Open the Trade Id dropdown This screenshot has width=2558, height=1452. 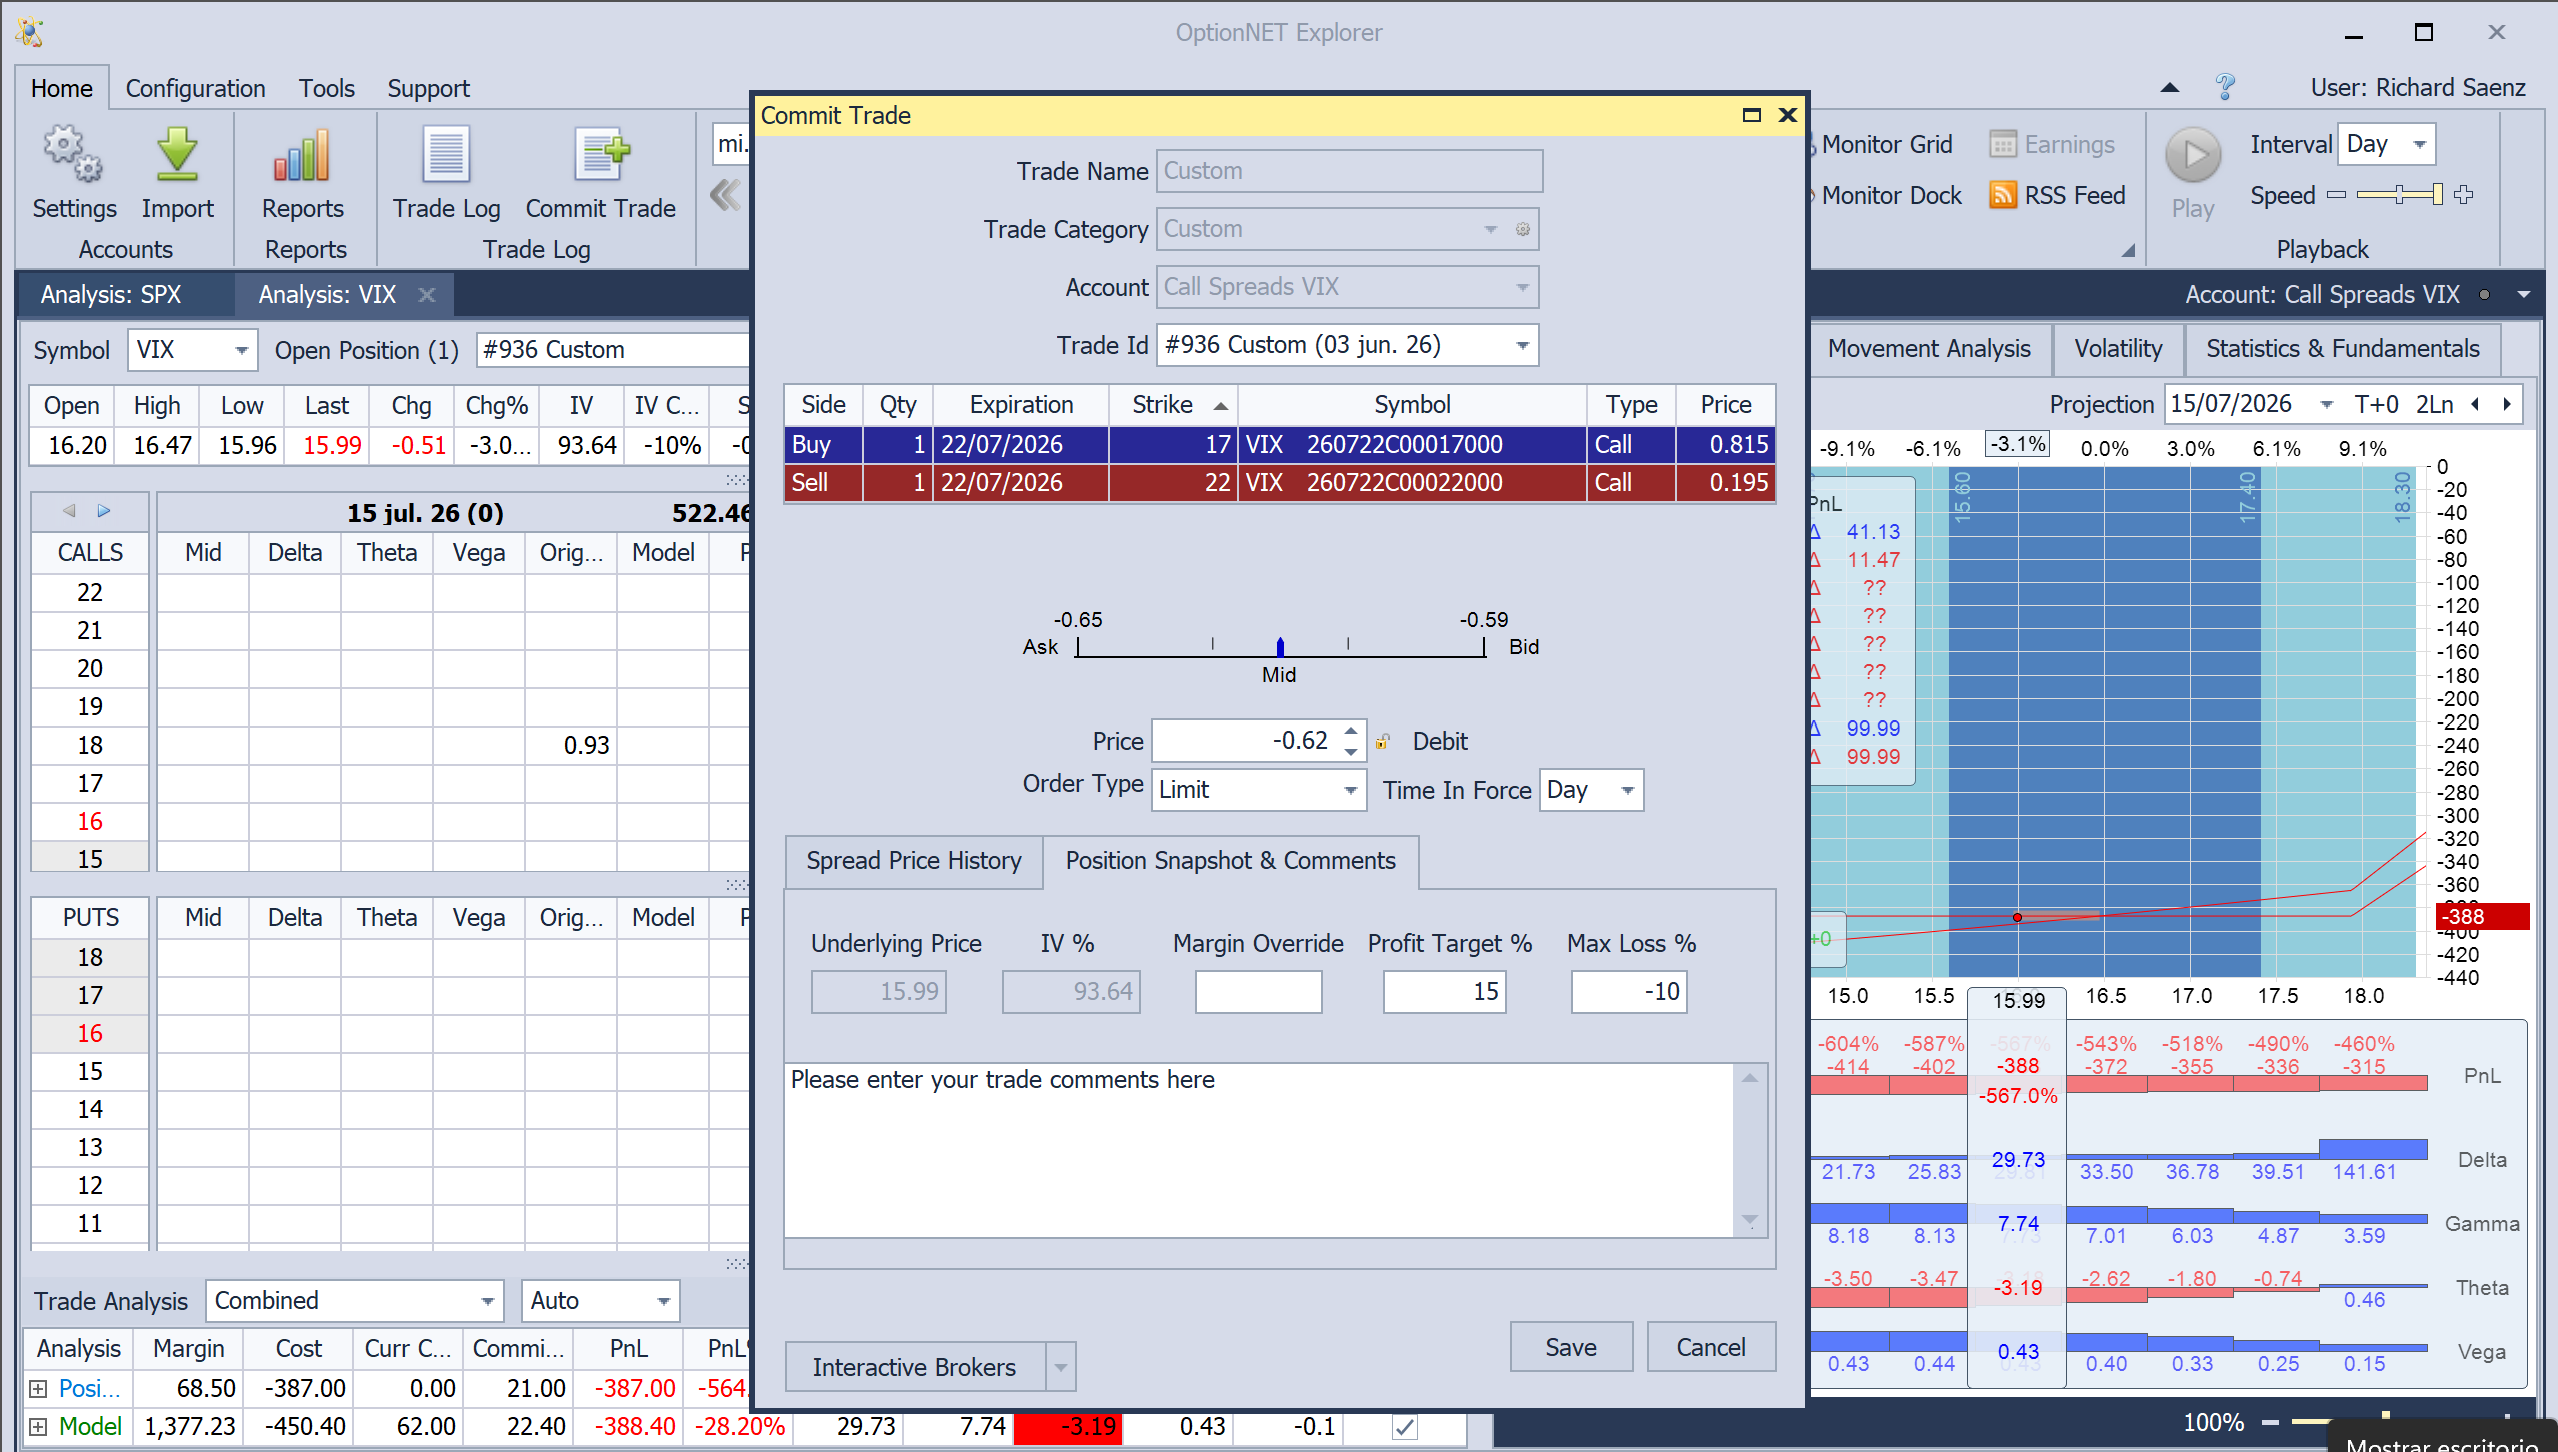(1522, 345)
